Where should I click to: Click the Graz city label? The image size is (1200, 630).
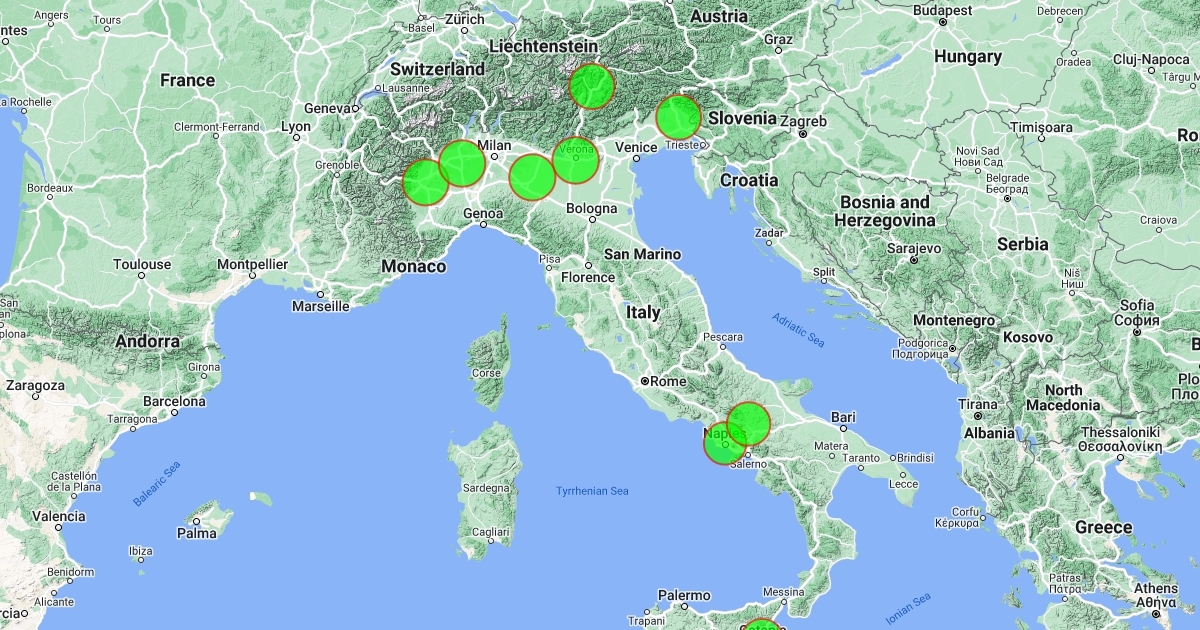(x=778, y=39)
